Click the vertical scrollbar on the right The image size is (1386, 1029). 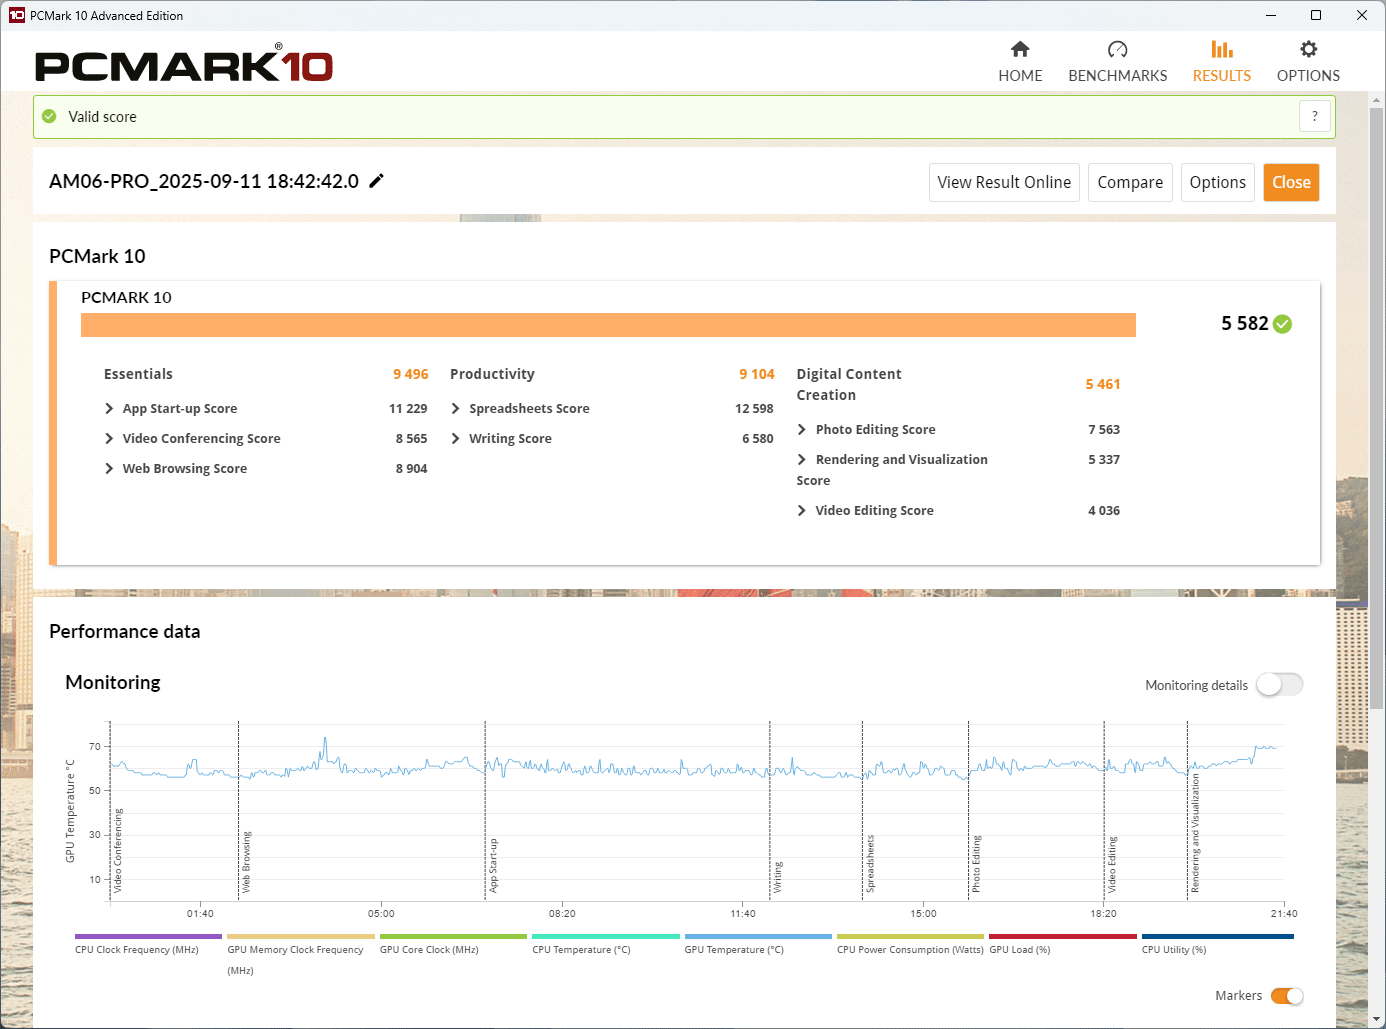[x=1377, y=400]
